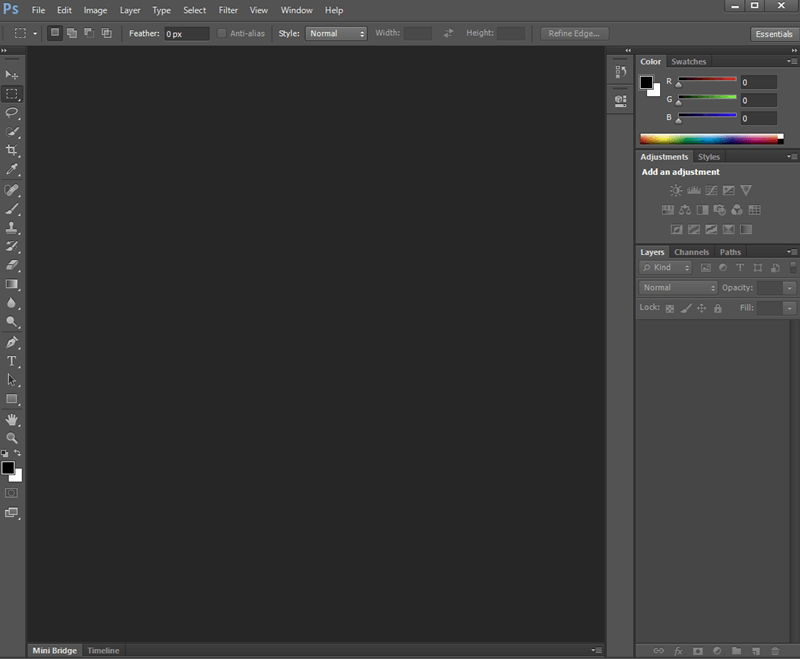Screen dimensions: 800x659
Task: Toggle lock transparent pixels in Layers panel
Action: click(668, 308)
